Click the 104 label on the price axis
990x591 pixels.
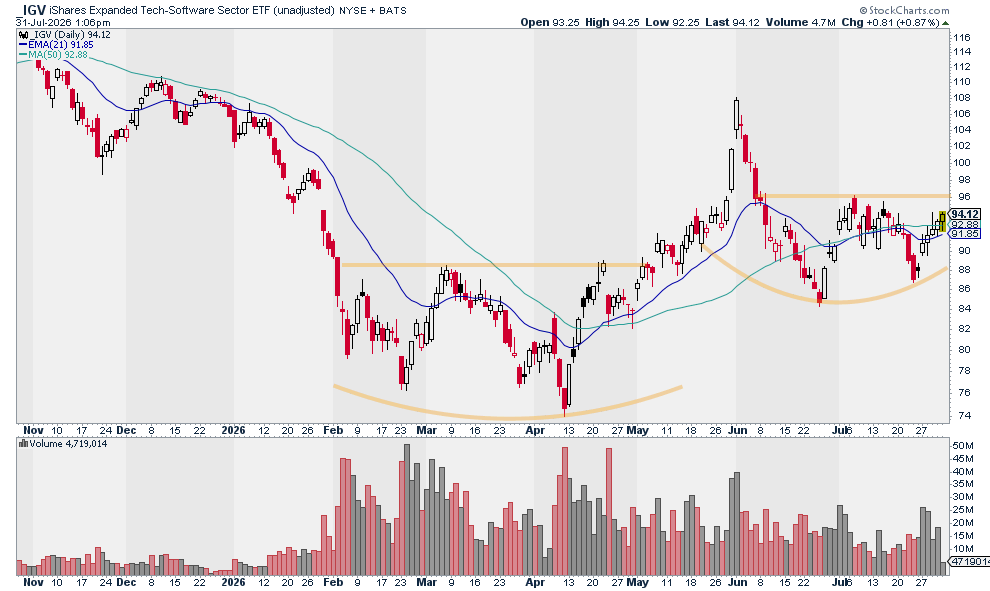pos(962,129)
